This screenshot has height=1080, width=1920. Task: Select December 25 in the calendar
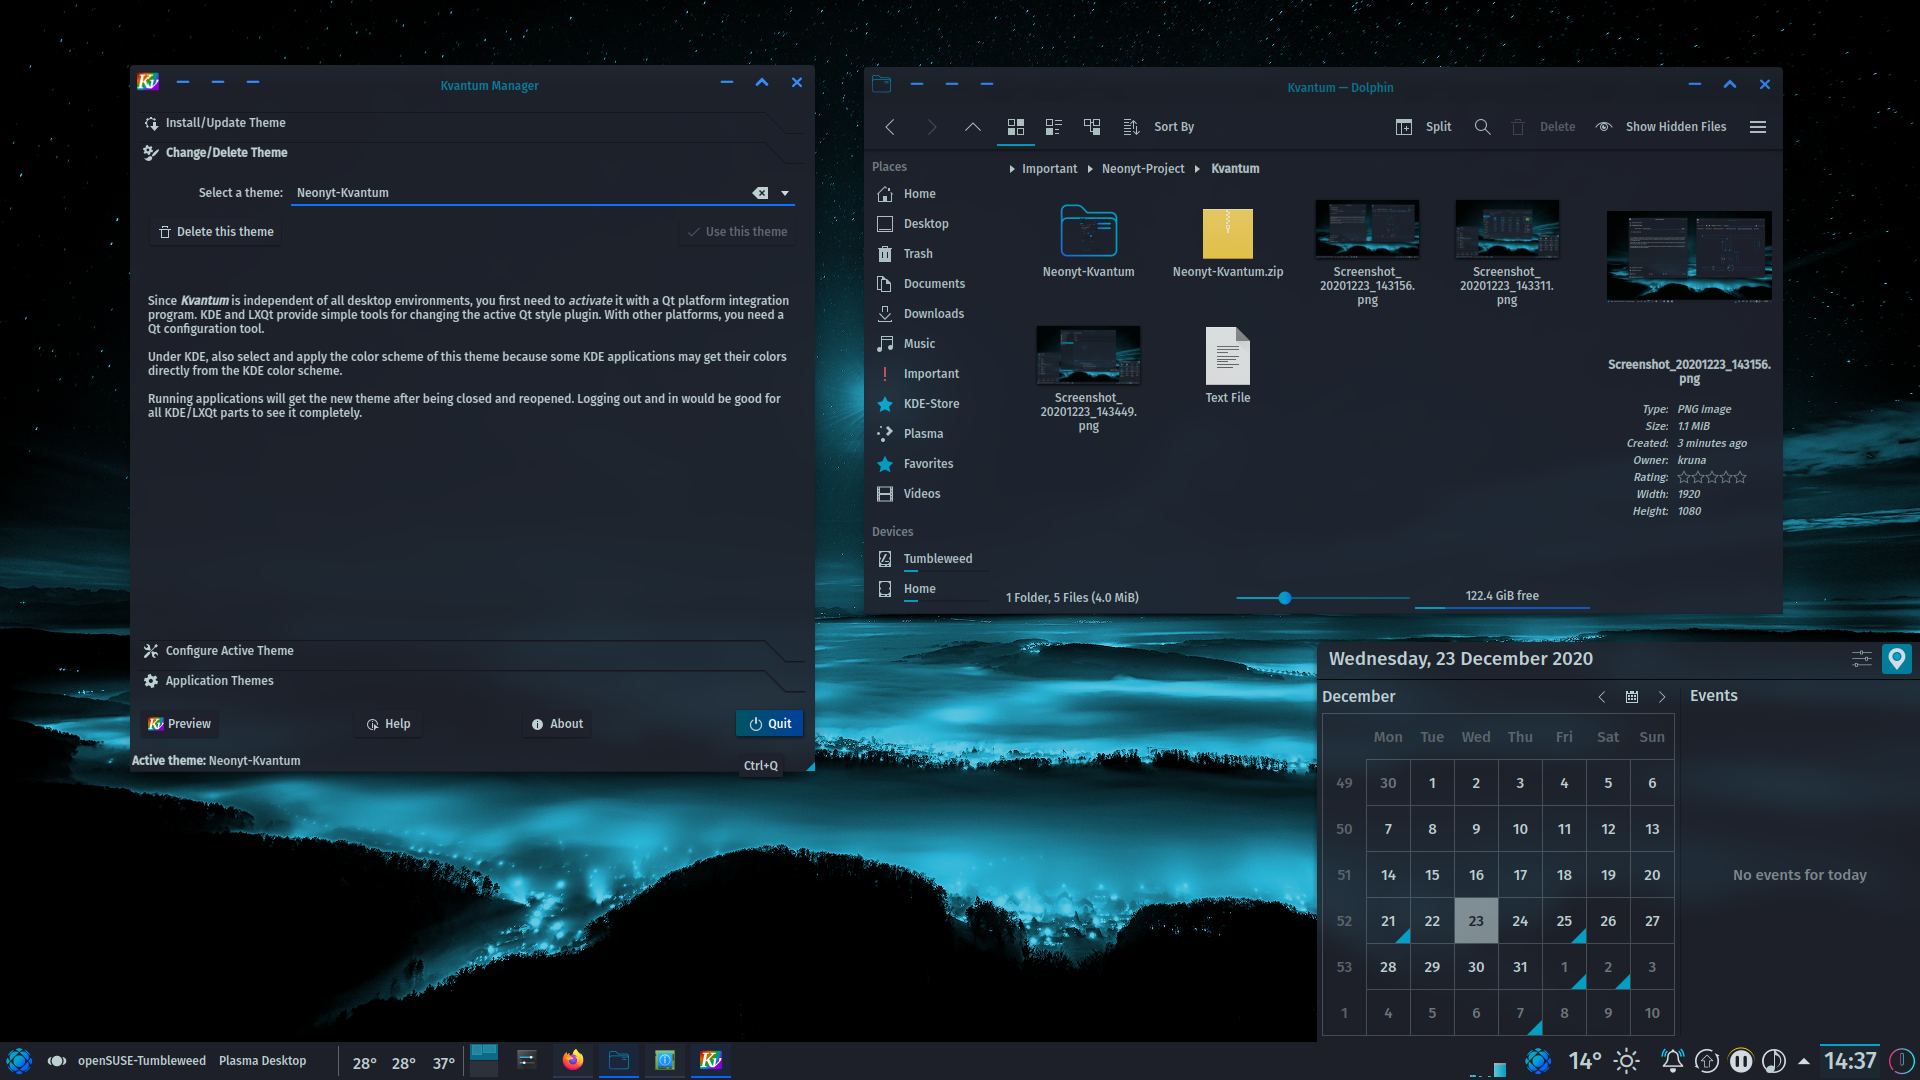[x=1564, y=921]
